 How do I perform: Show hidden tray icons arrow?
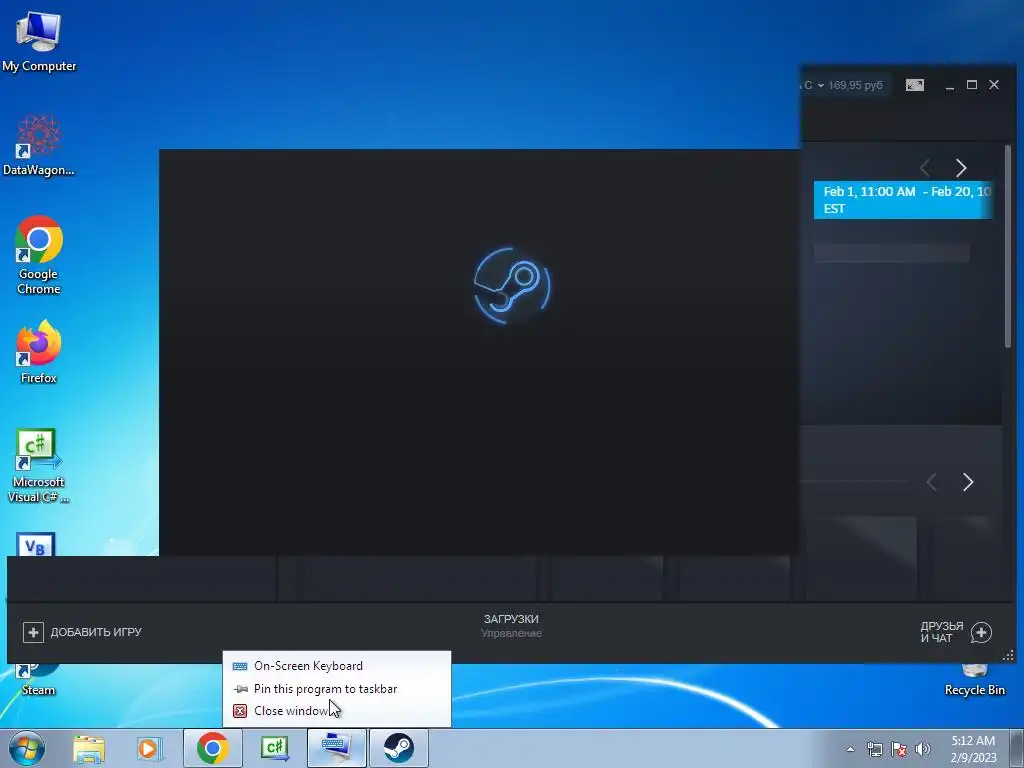(x=850, y=749)
